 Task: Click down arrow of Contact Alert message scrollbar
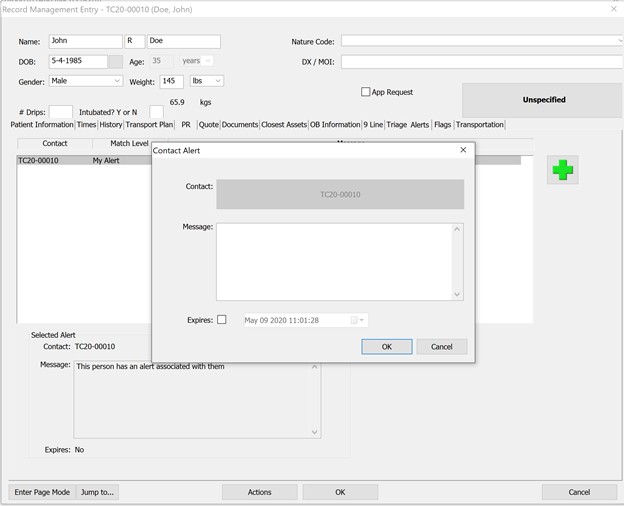click(457, 294)
